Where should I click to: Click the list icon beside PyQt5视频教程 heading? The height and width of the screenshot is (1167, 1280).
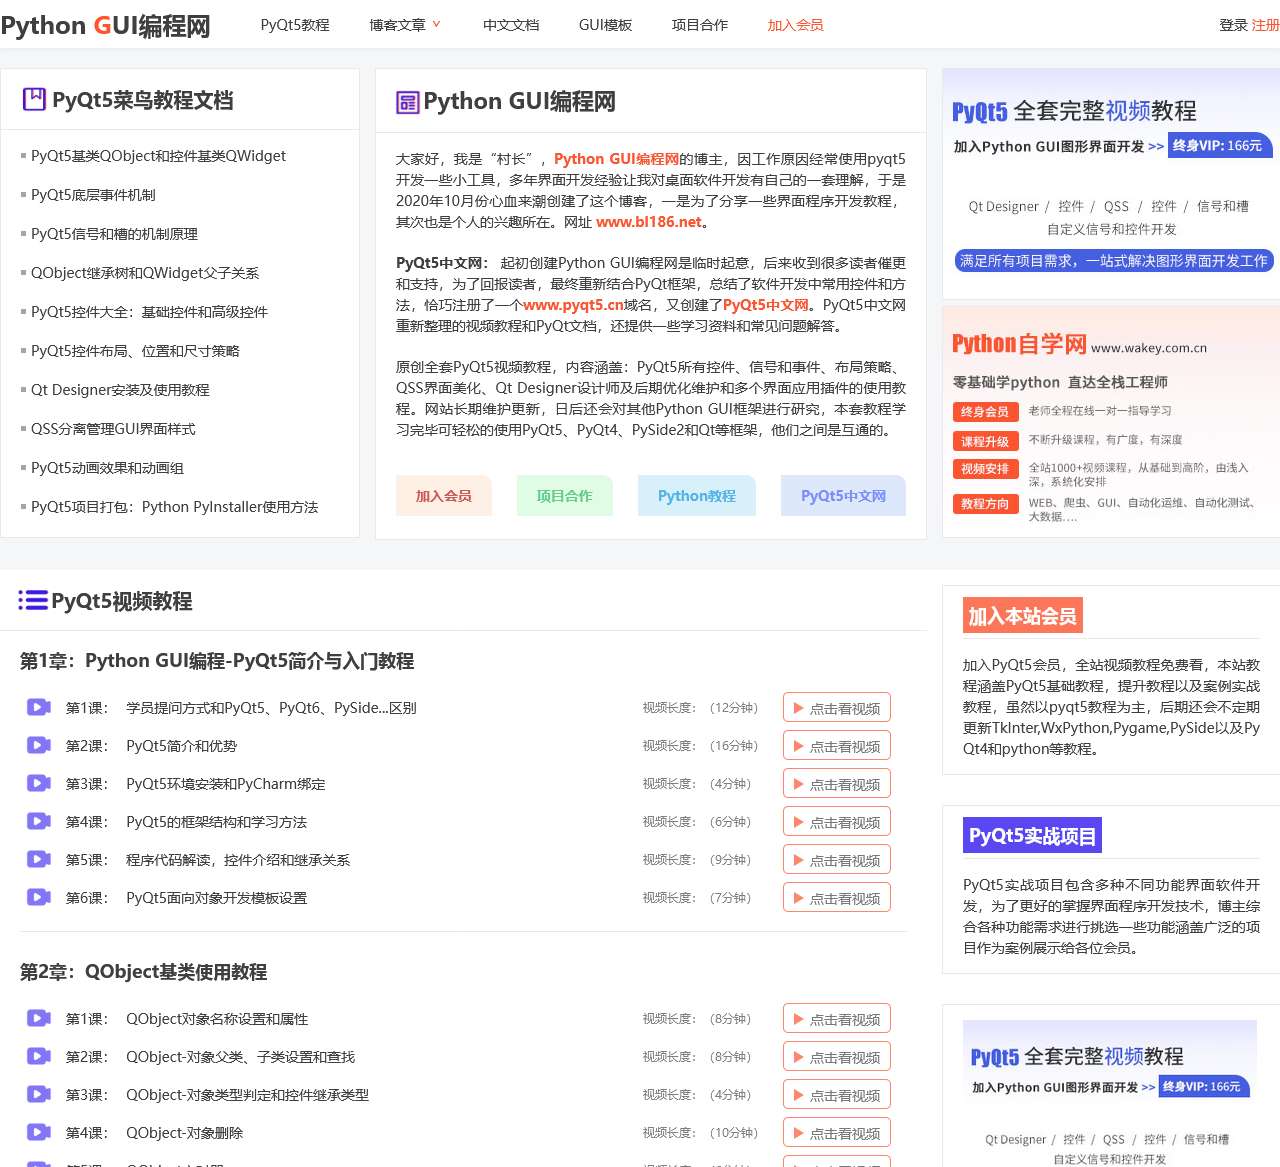pyautogui.click(x=32, y=600)
